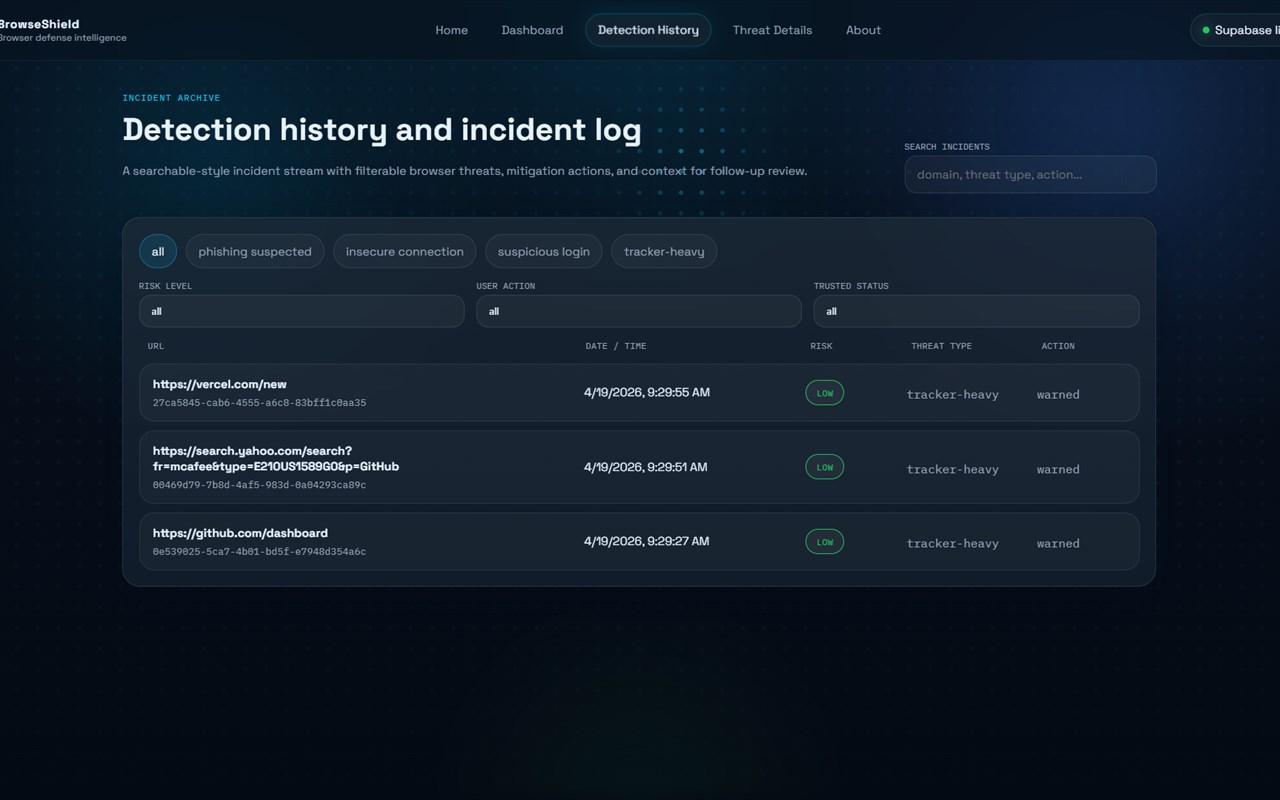1280x800 pixels.
Task: Select the 'all' threat filter chip
Action: coord(158,252)
